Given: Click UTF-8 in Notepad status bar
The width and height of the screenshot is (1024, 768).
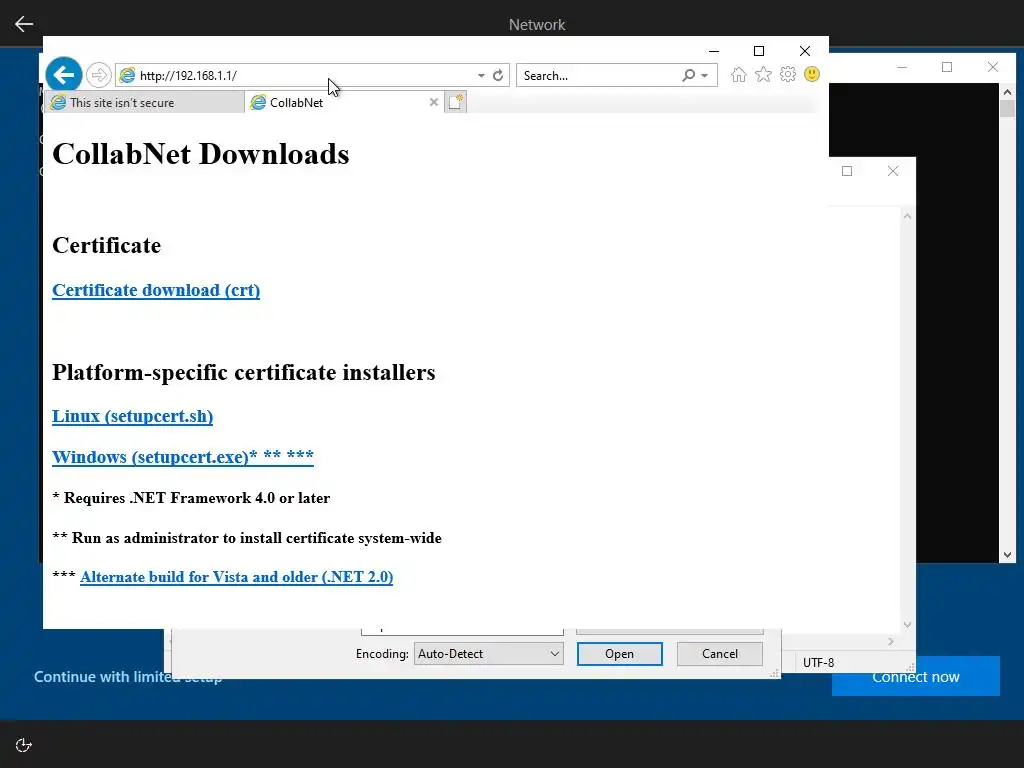Looking at the screenshot, I should (x=818, y=662).
